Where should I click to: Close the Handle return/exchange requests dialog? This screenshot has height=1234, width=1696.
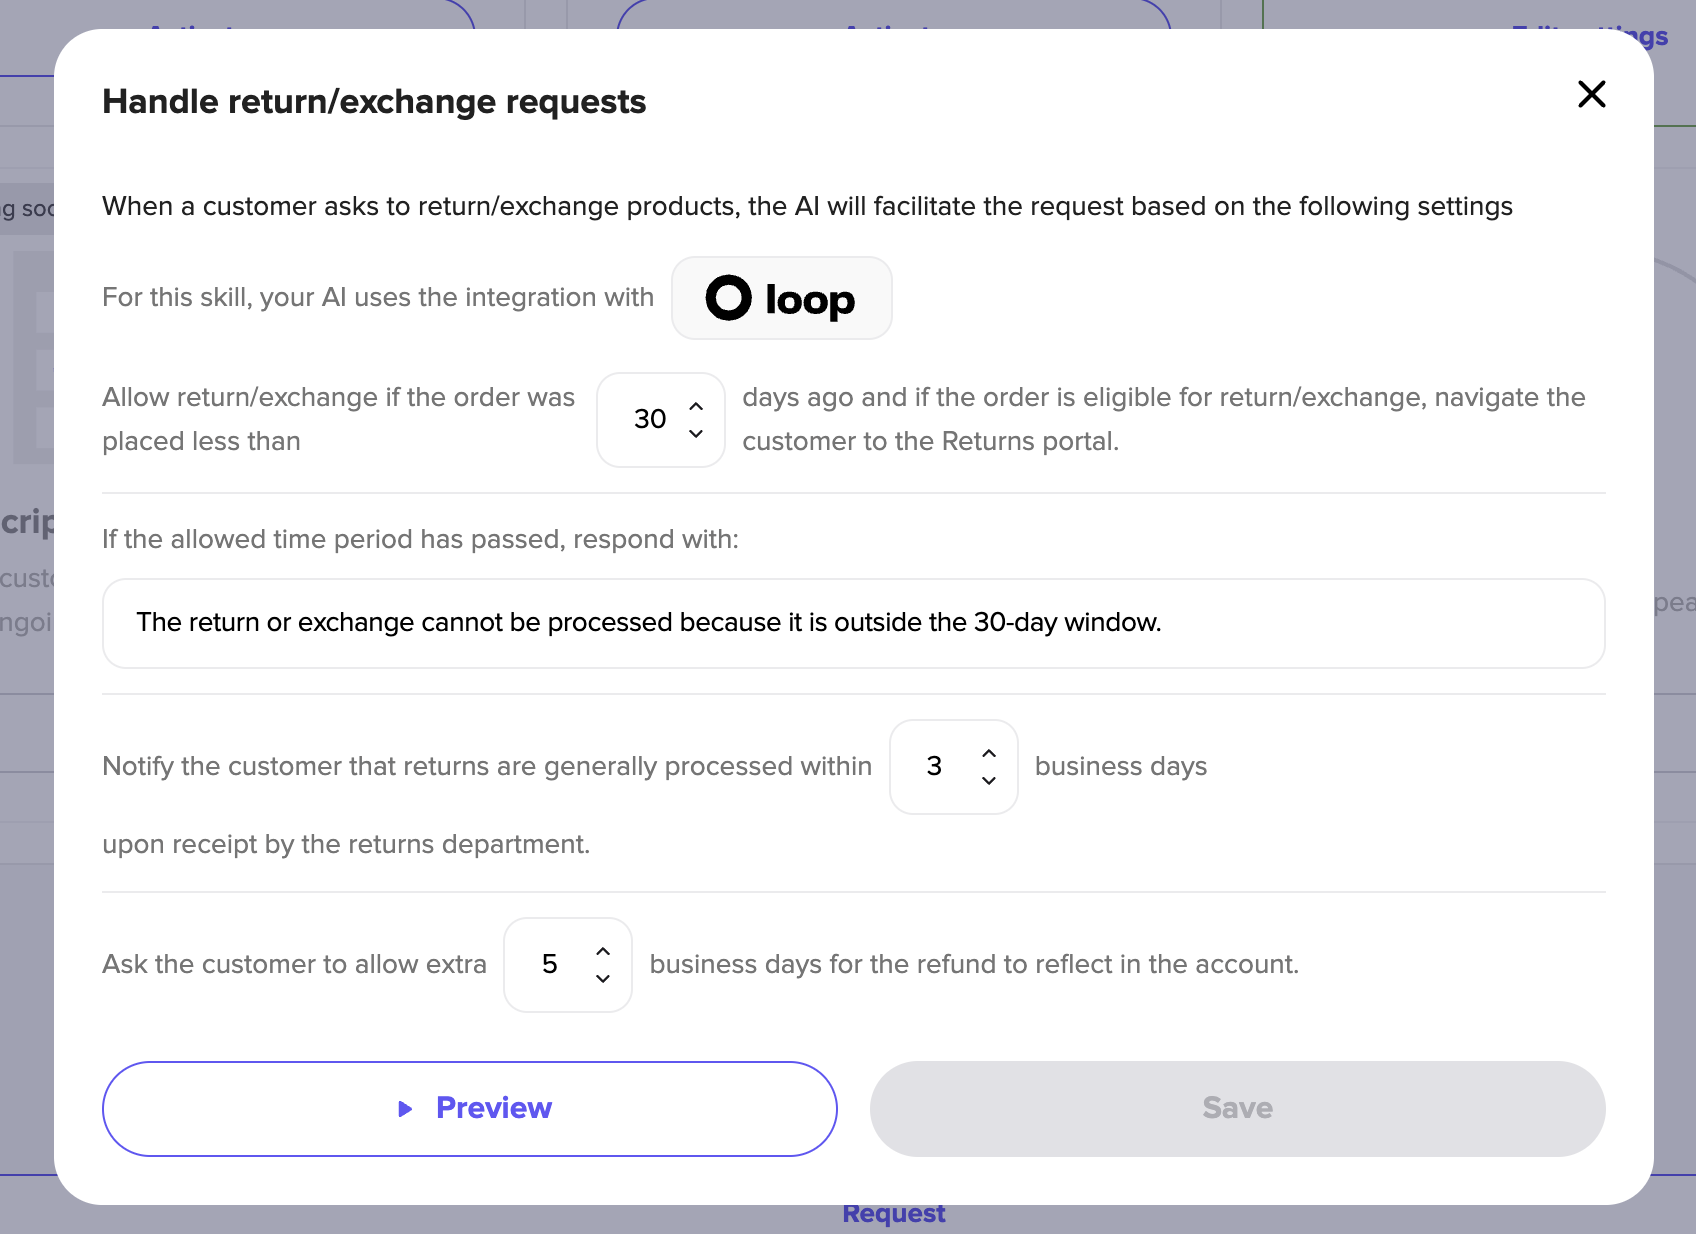coord(1591,94)
